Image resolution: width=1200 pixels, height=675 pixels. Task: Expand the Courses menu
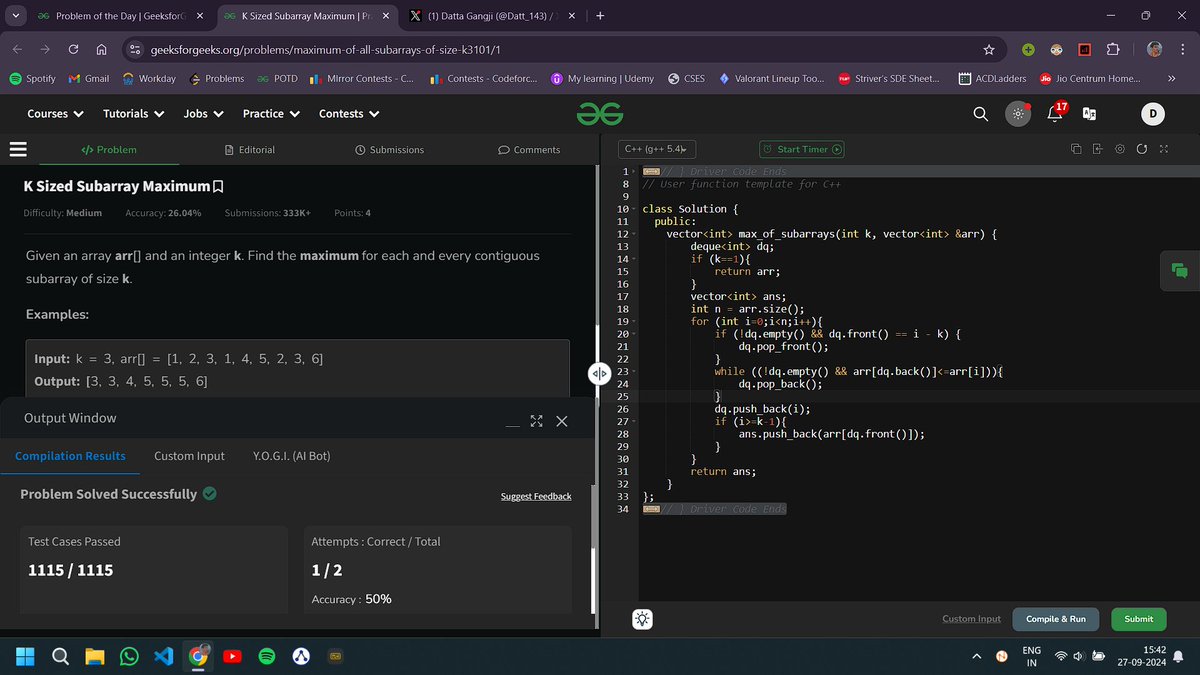coord(55,114)
